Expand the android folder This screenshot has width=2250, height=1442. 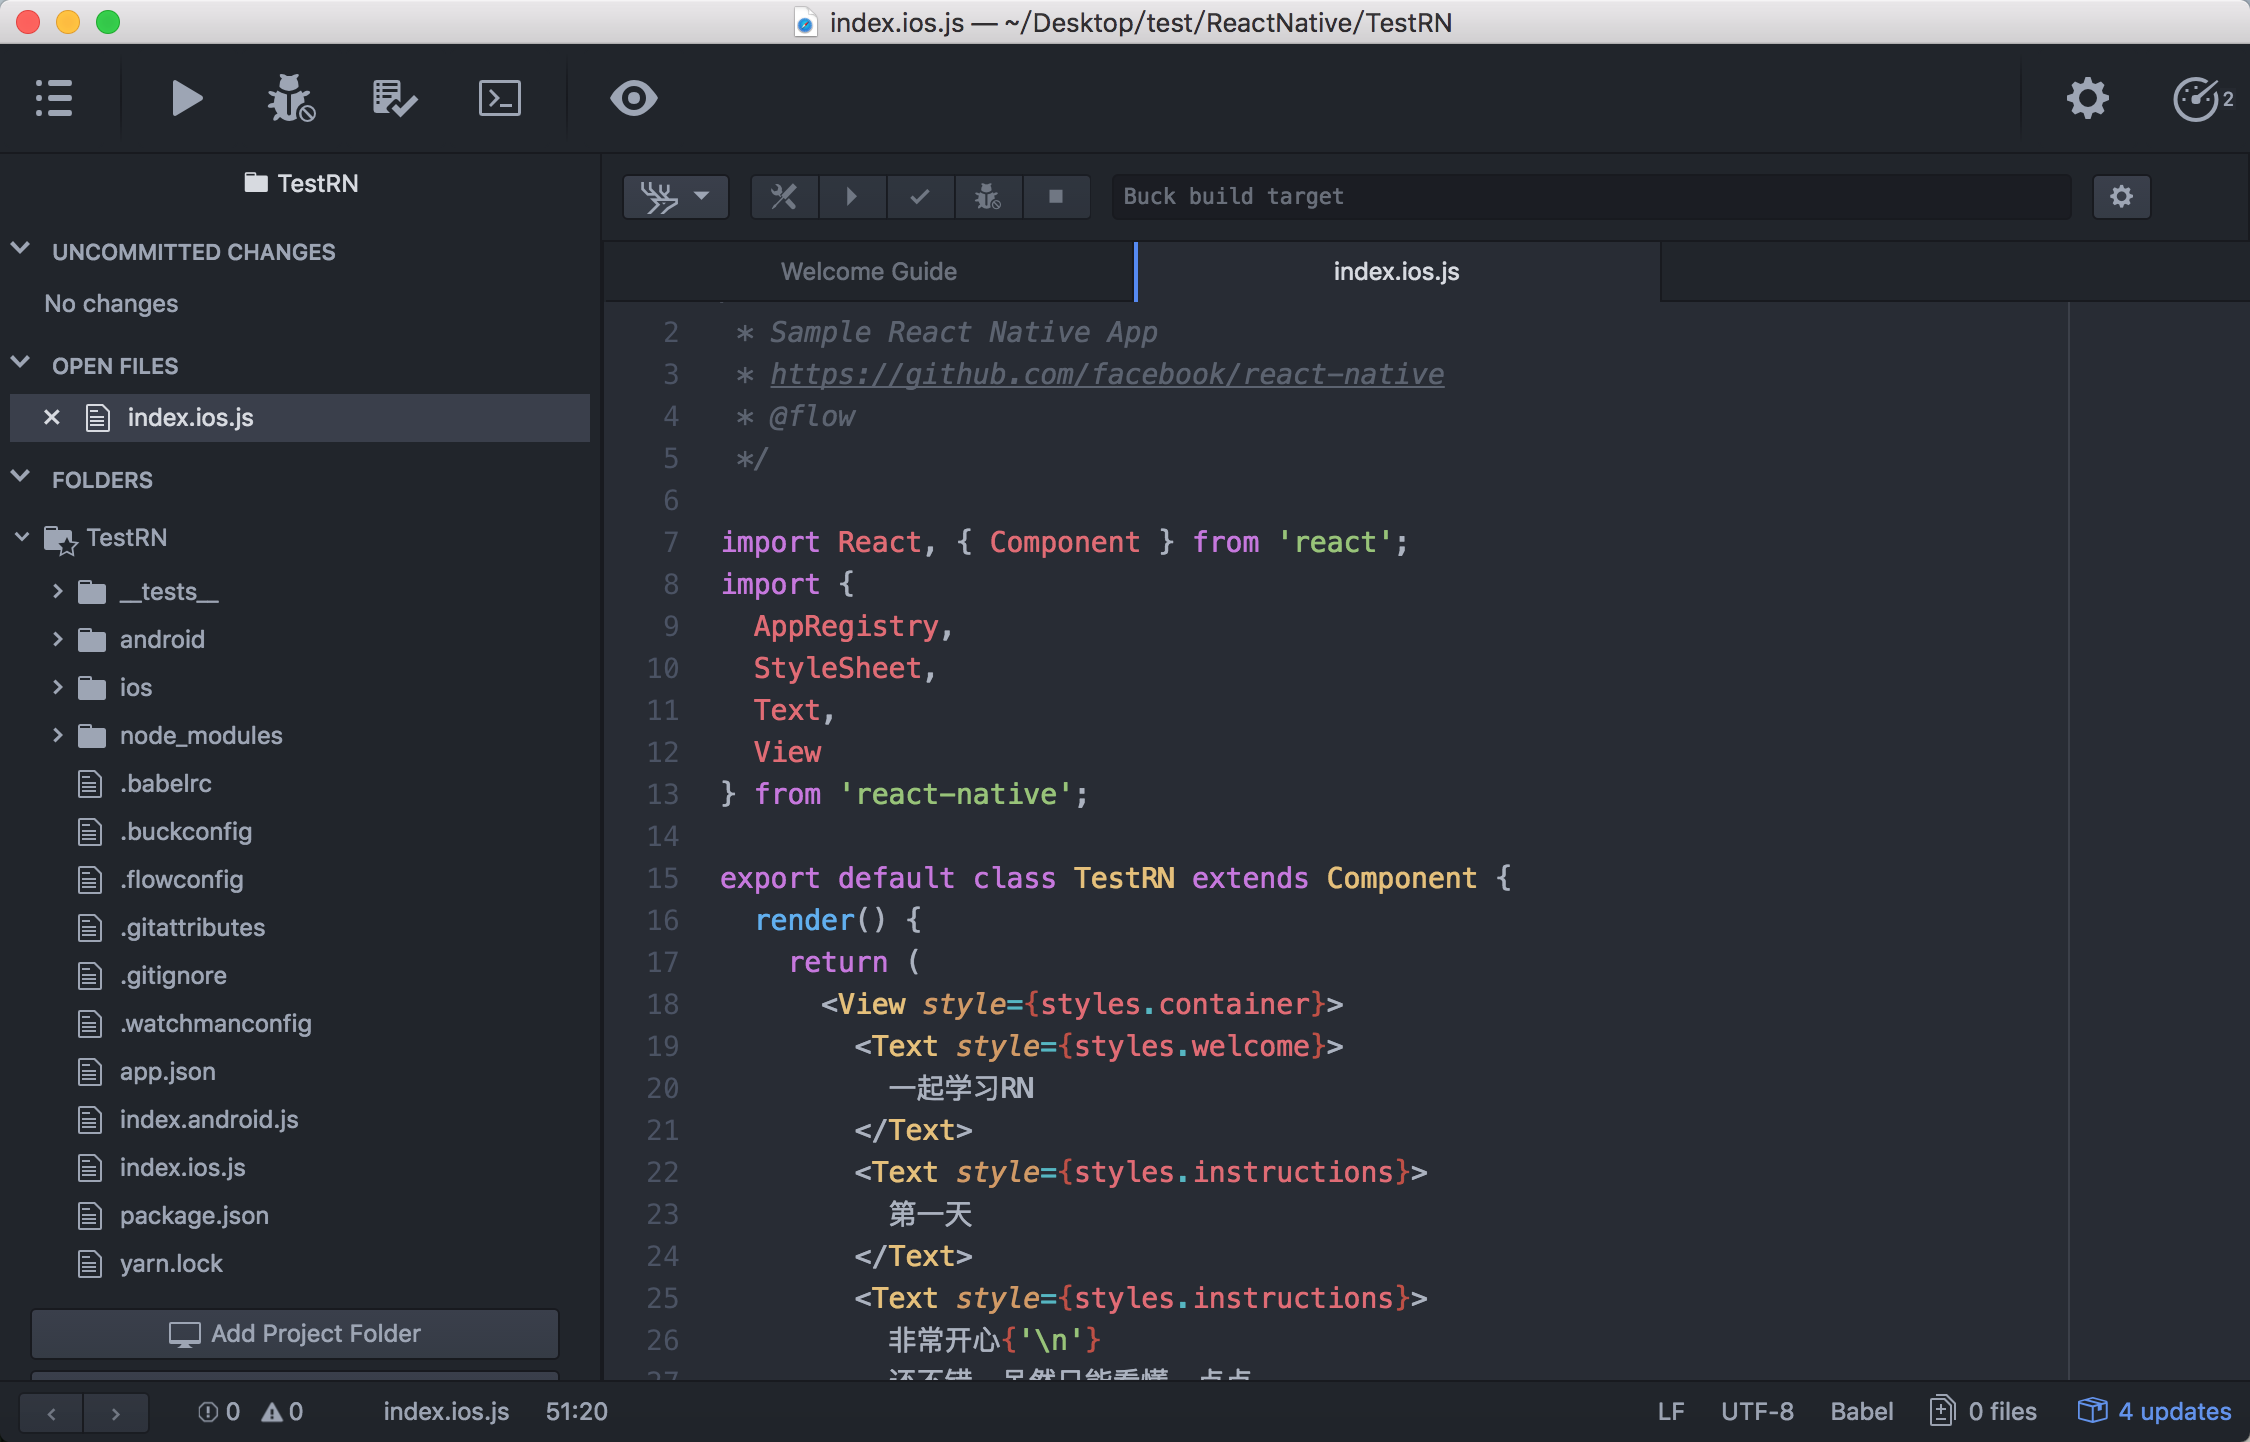tap(58, 640)
